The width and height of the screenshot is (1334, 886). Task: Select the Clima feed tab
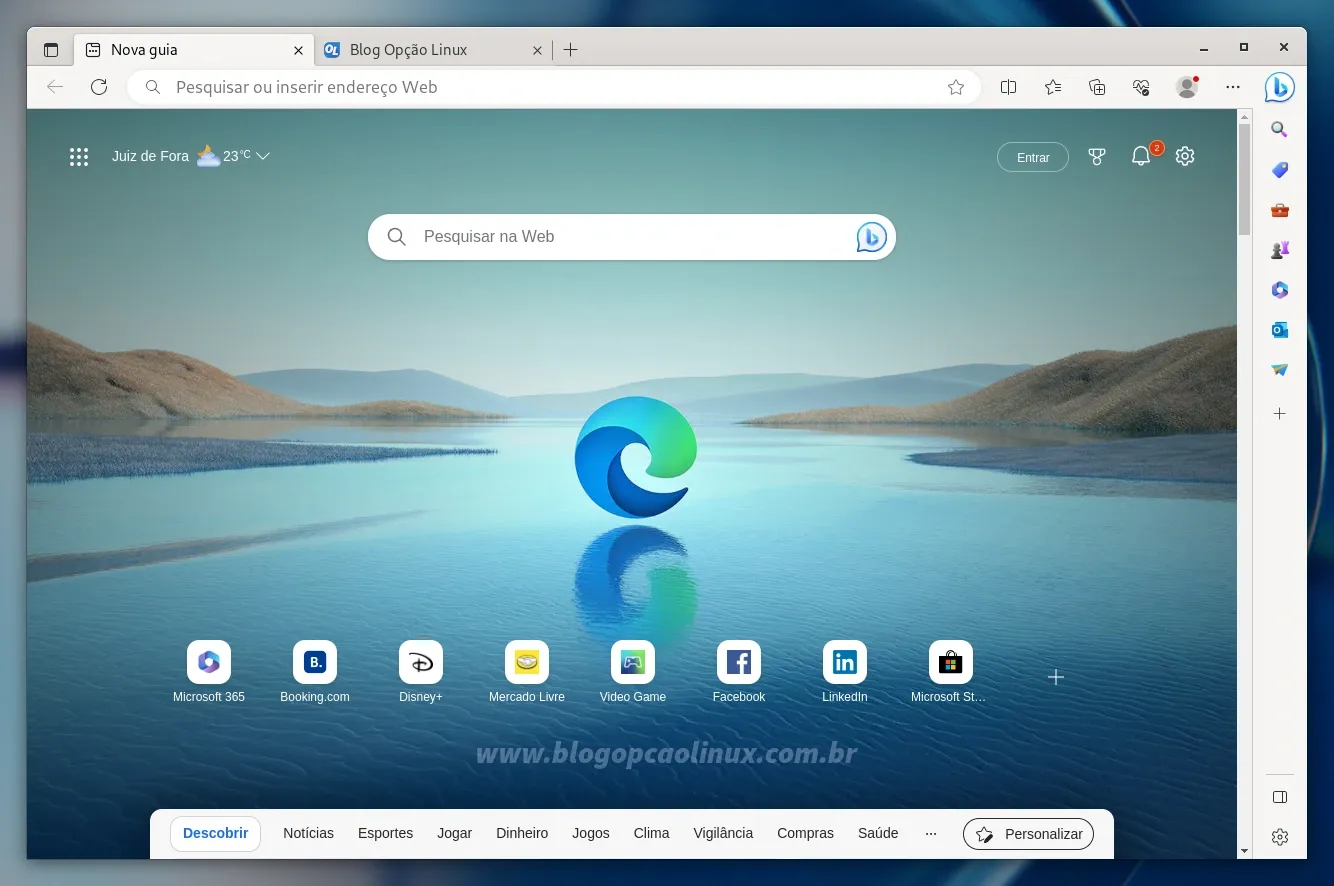pos(651,833)
